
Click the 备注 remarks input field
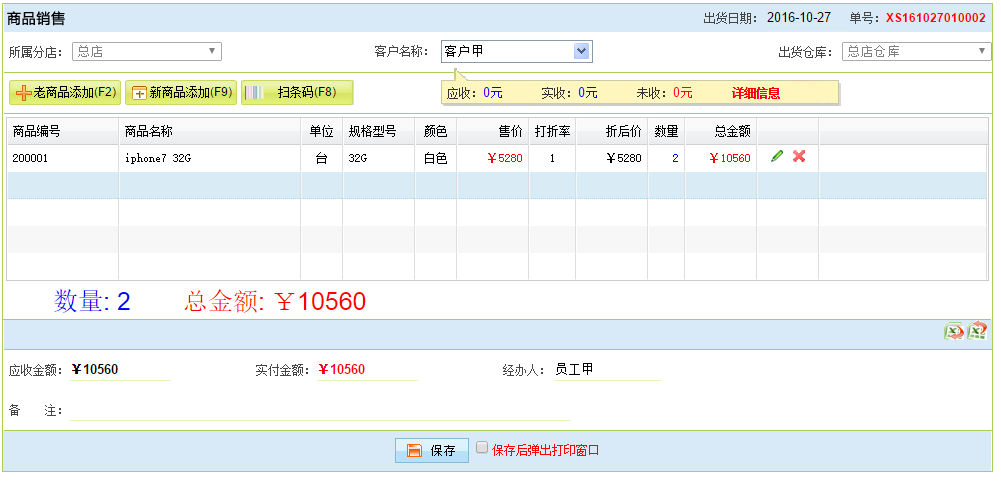(x=318, y=410)
